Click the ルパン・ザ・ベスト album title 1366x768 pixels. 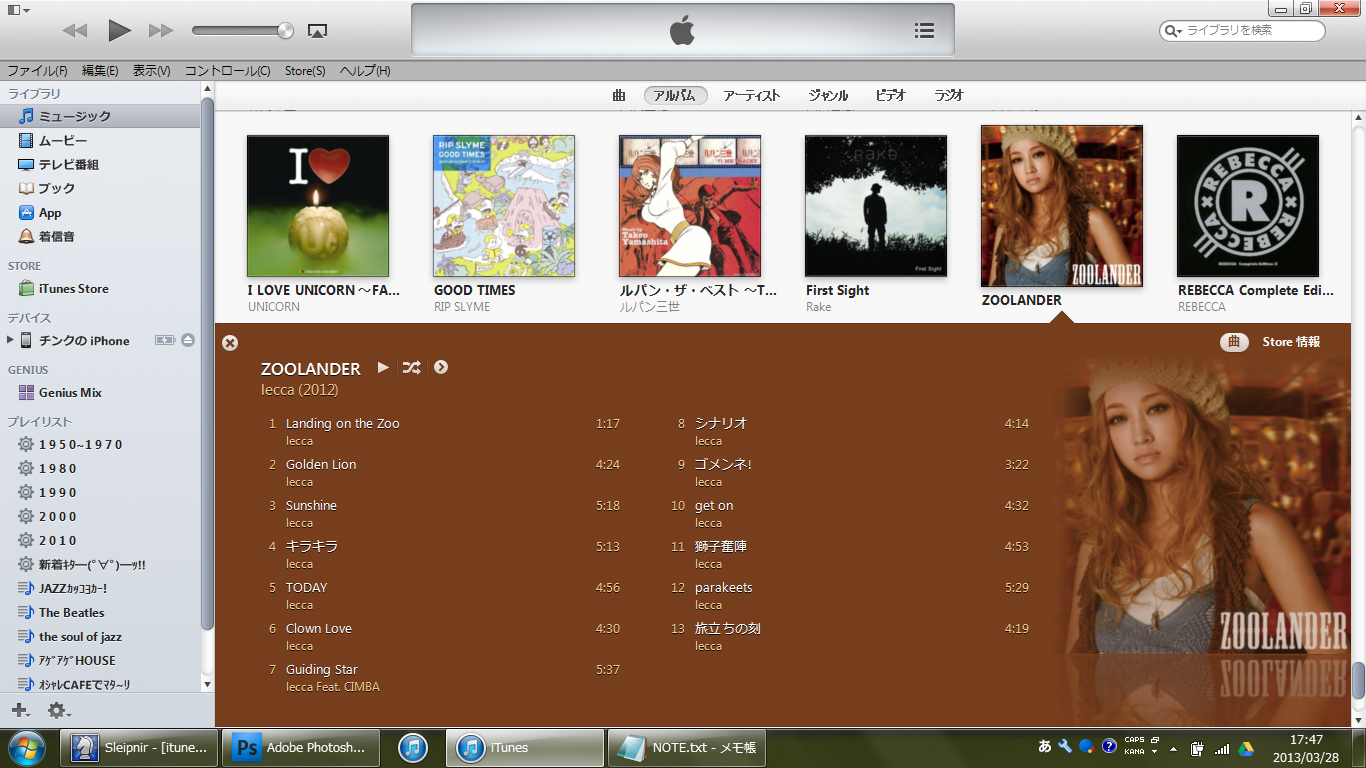coord(698,290)
